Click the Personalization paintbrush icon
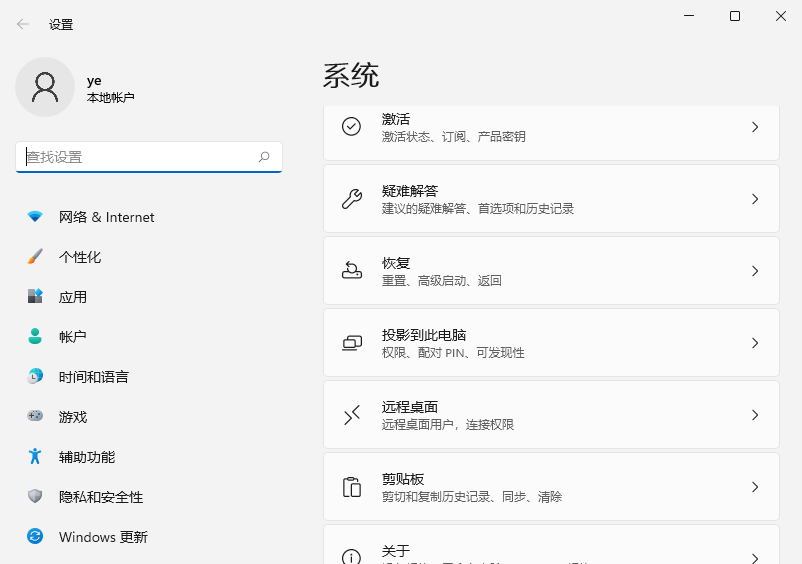802x564 pixels. coord(35,257)
